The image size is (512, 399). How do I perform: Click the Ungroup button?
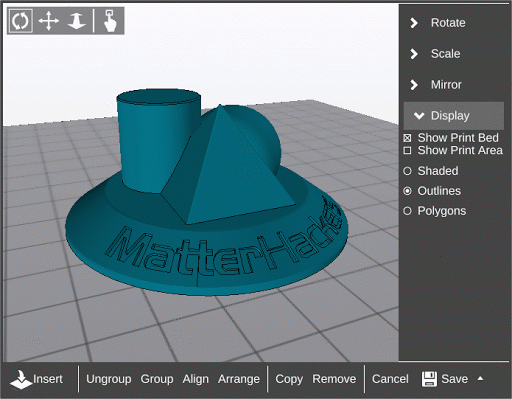pyautogui.click(x=109, y=379)
